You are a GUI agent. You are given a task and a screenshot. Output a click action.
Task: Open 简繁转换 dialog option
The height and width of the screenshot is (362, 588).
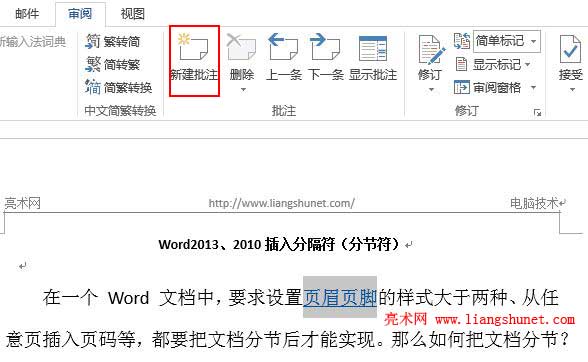click(118, 87)
